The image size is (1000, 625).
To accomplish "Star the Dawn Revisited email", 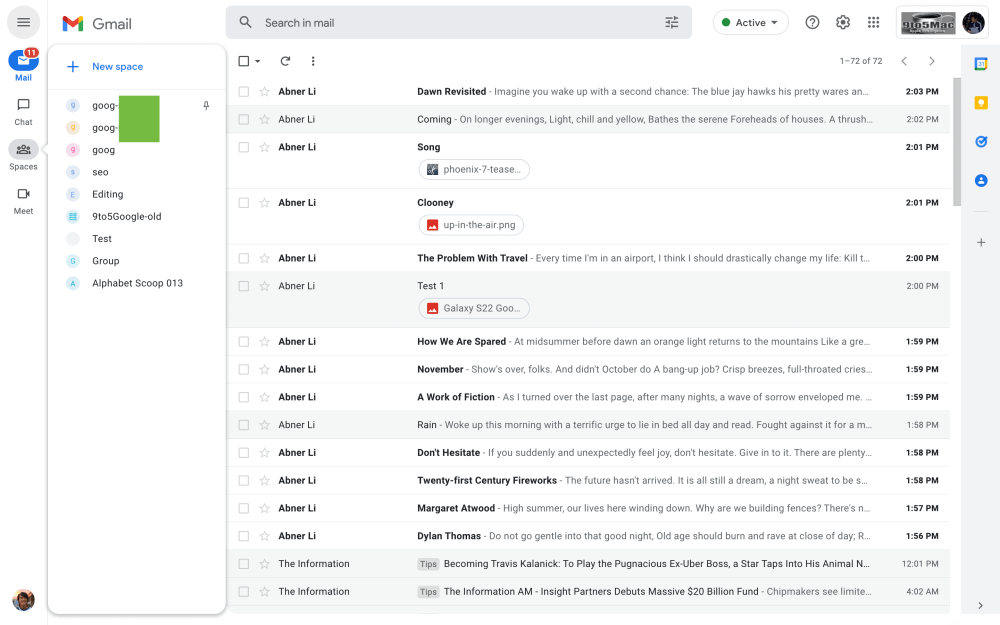I will click(265, 92).
